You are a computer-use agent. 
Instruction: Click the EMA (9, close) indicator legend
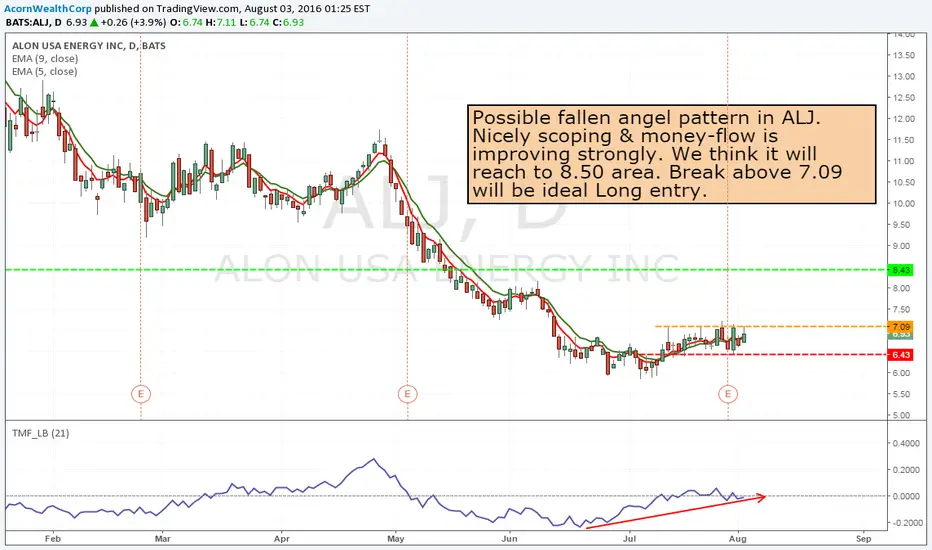coord(45,58)
